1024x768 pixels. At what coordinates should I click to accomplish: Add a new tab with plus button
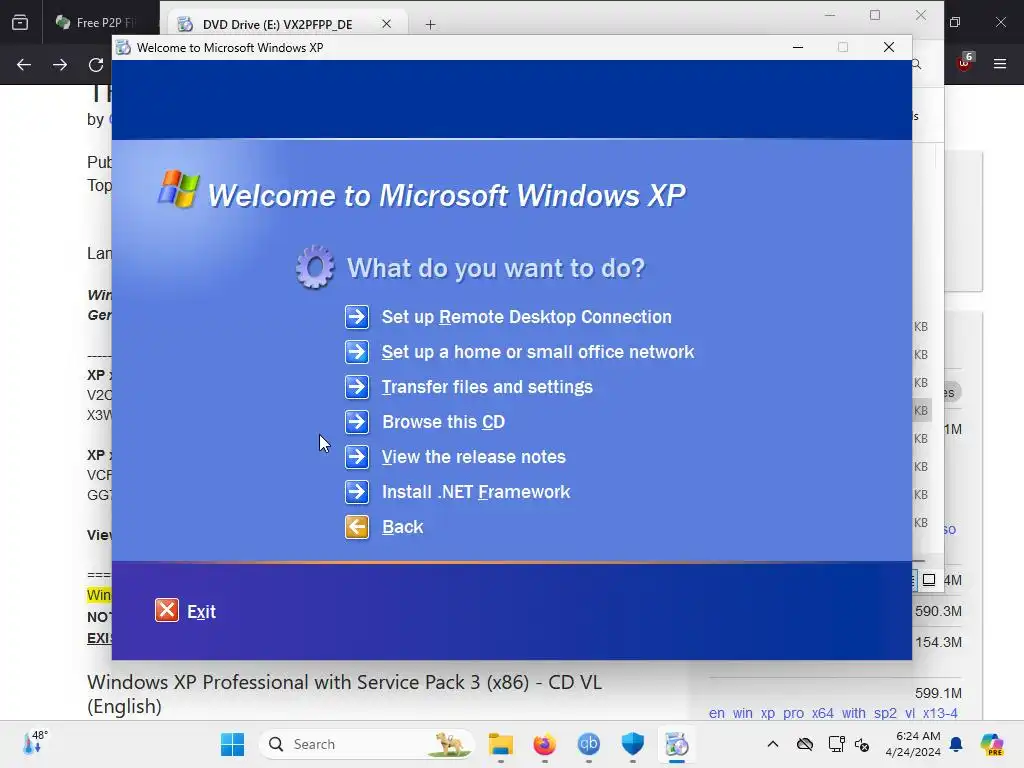(430, 25)
